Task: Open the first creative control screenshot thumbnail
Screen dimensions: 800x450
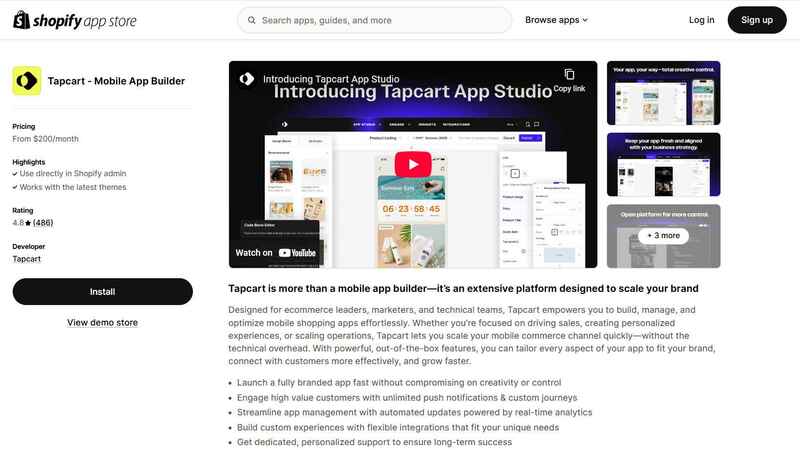Action: (x=663, y=93)
